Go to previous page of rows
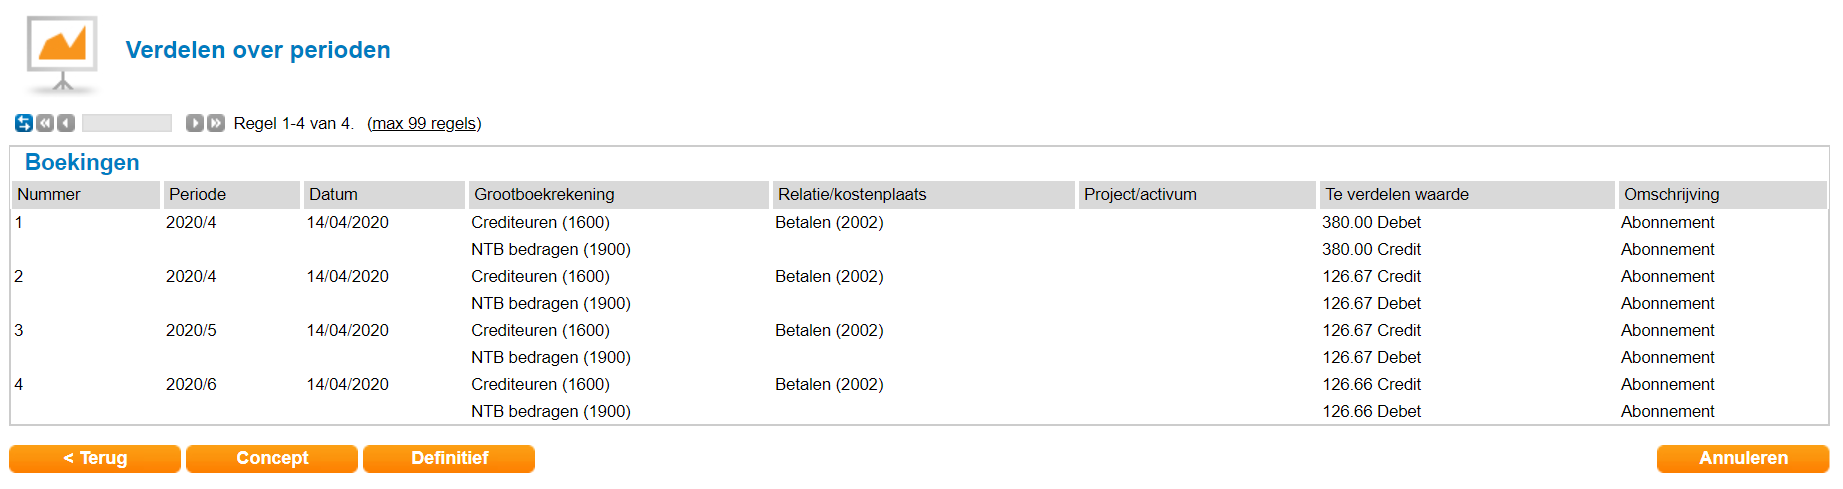 [x=66, y=123]
